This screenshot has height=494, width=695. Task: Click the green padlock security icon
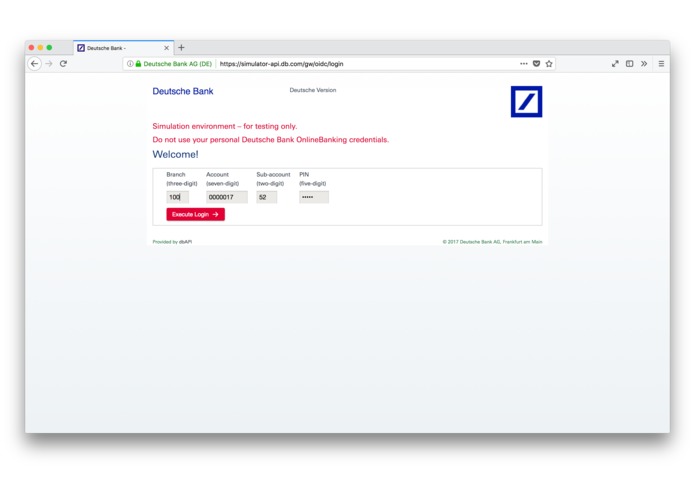138,64
